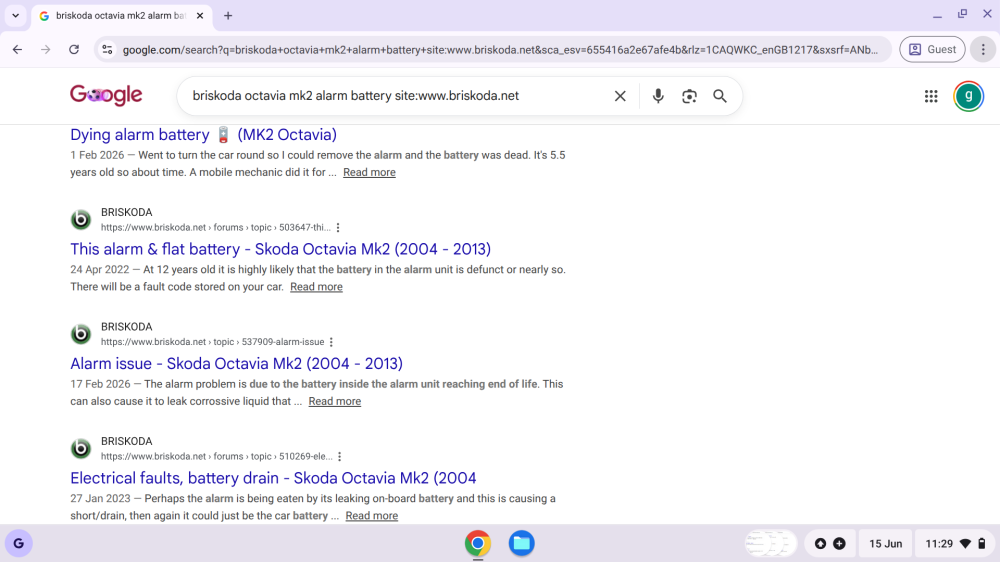Open the Files app from the shelf
Screen dimensions: 1000x562
tap(521, 544)
